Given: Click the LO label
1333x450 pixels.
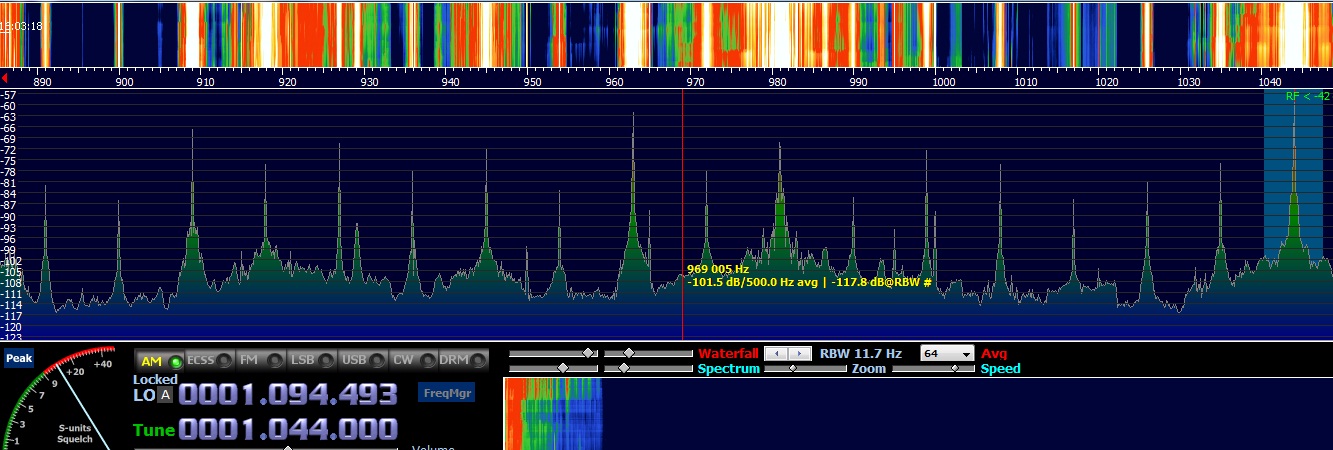Looking at the screenshot, I should click(x=144, y=395).
